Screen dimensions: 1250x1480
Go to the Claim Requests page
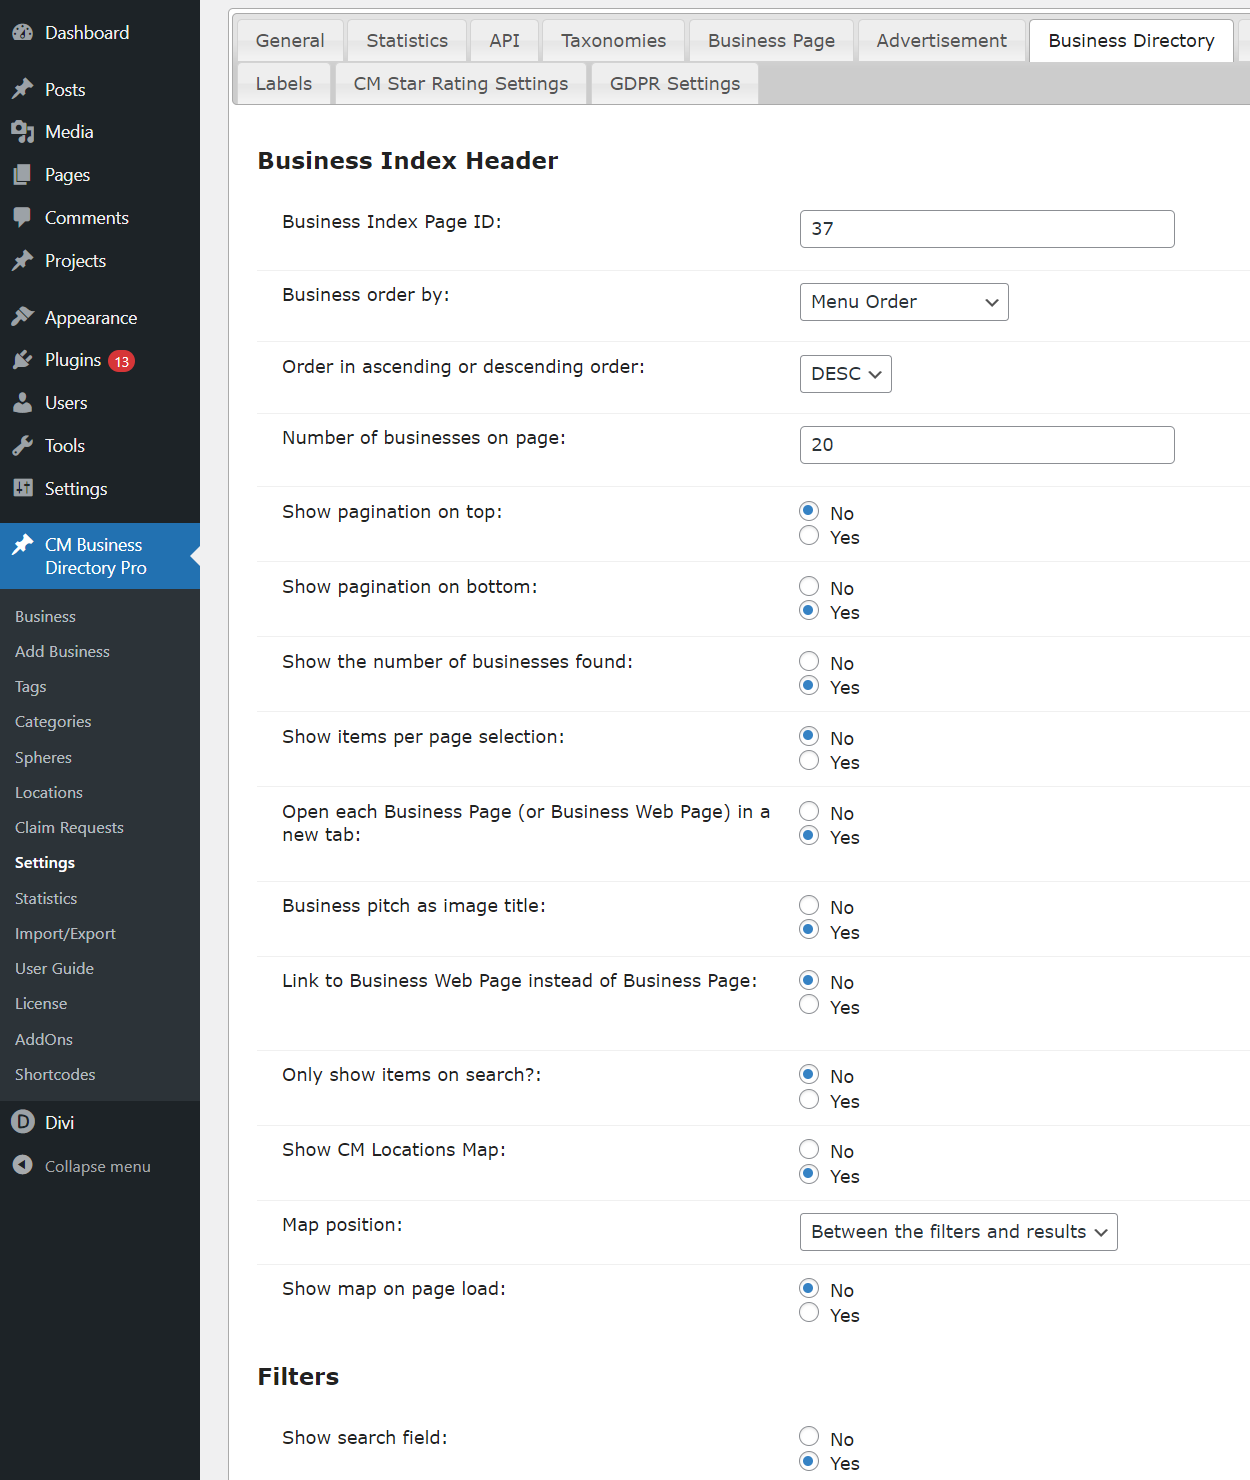pyautogui.click(x=69, y=828)
